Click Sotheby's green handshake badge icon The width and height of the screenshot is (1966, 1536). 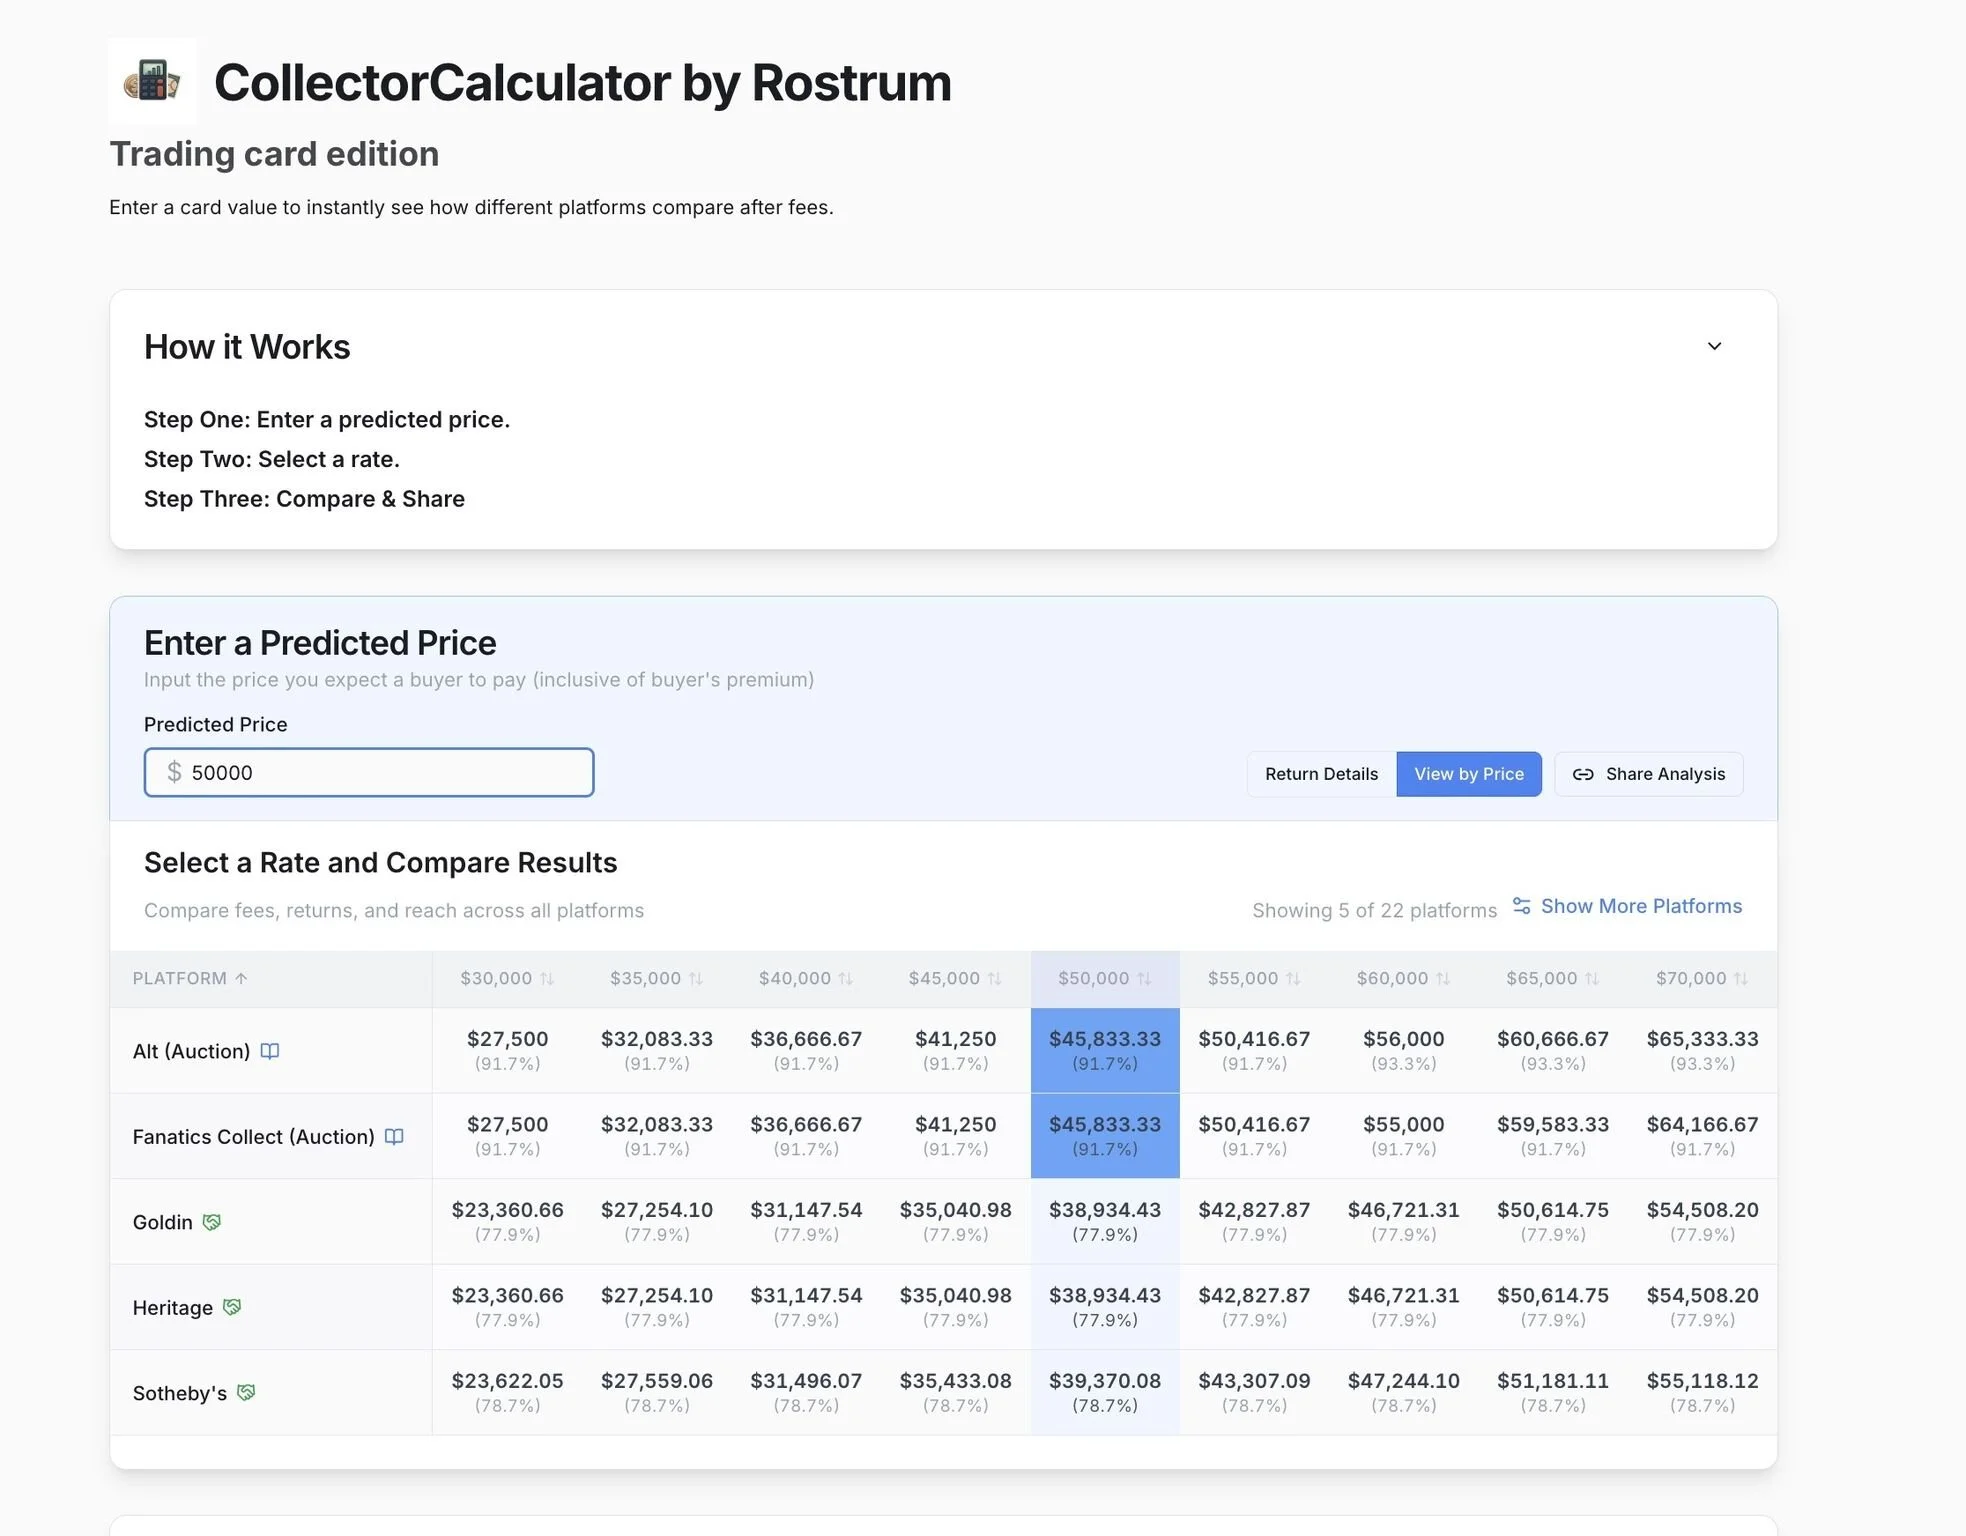(x=246, y=1392)
